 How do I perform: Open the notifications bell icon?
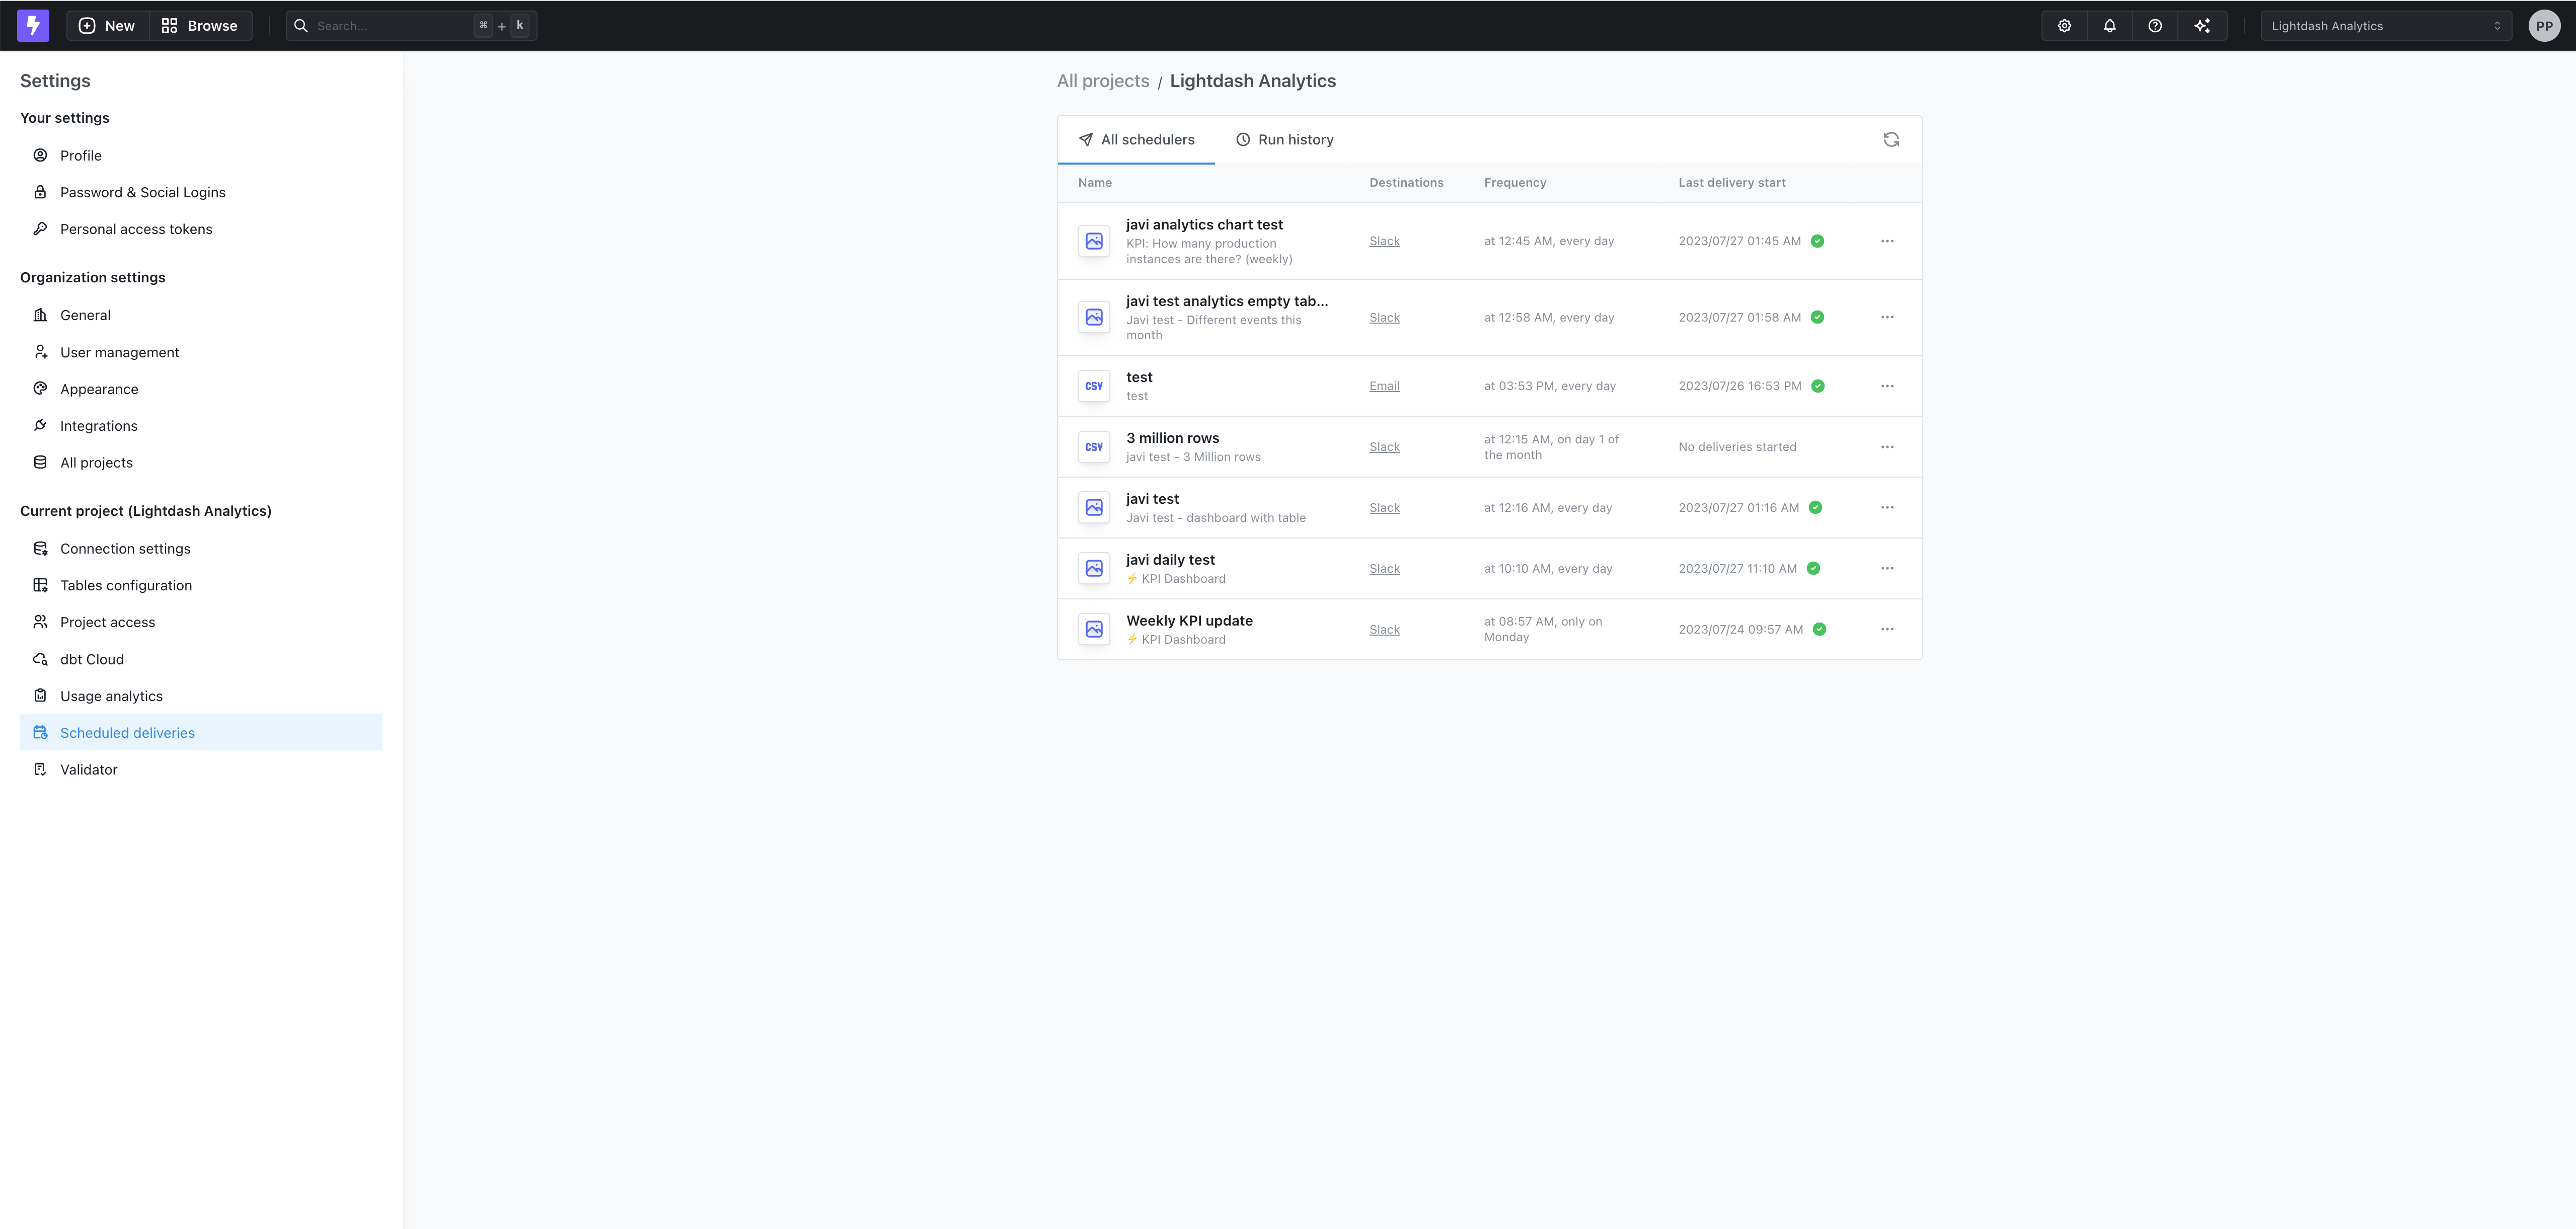(2110, 25)
